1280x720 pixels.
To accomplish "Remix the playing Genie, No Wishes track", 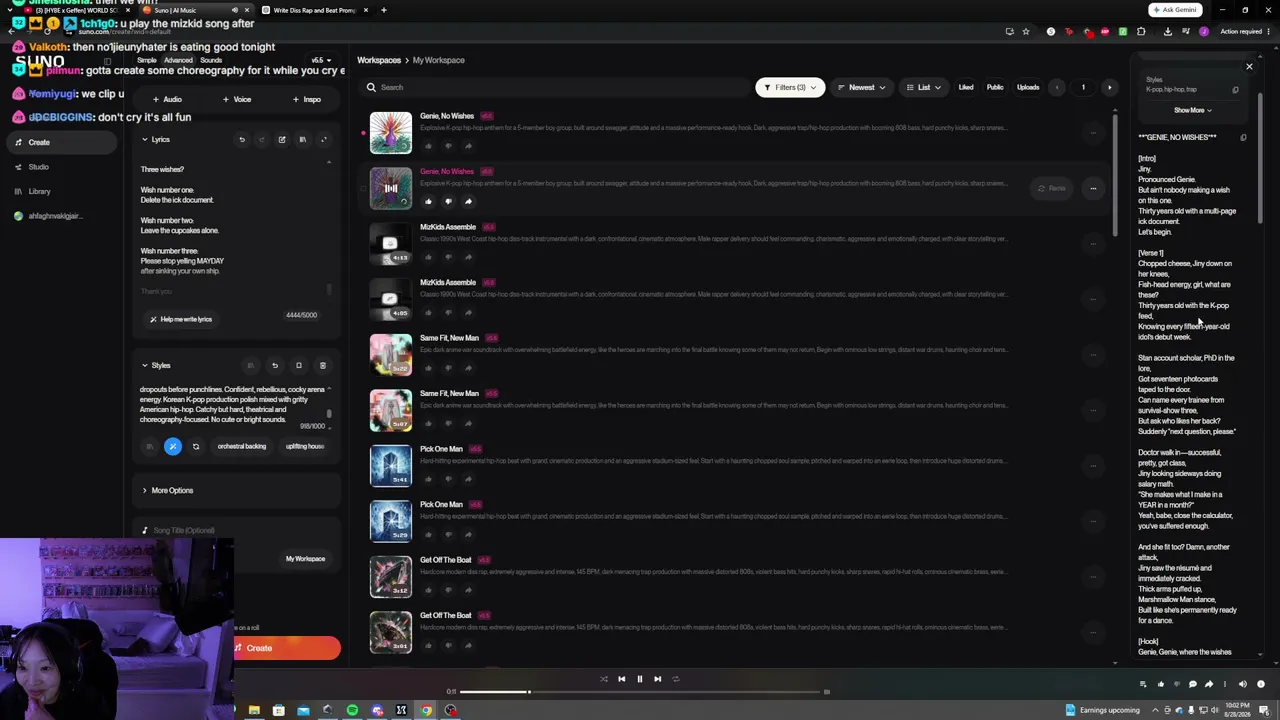I will click(x=1052, y=188).
